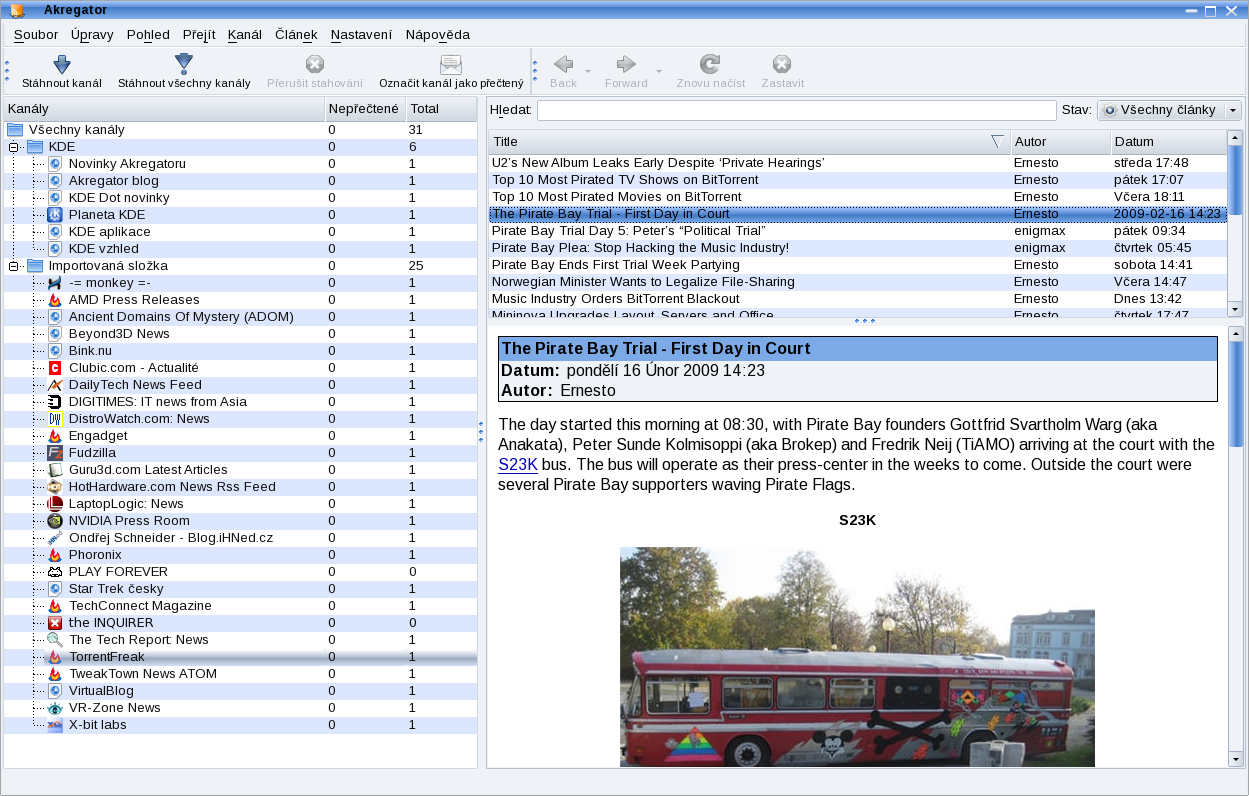The image size is (1249, 796).
Task: Select the Všechny kanály root folder
Action: [x=240, y=130]
